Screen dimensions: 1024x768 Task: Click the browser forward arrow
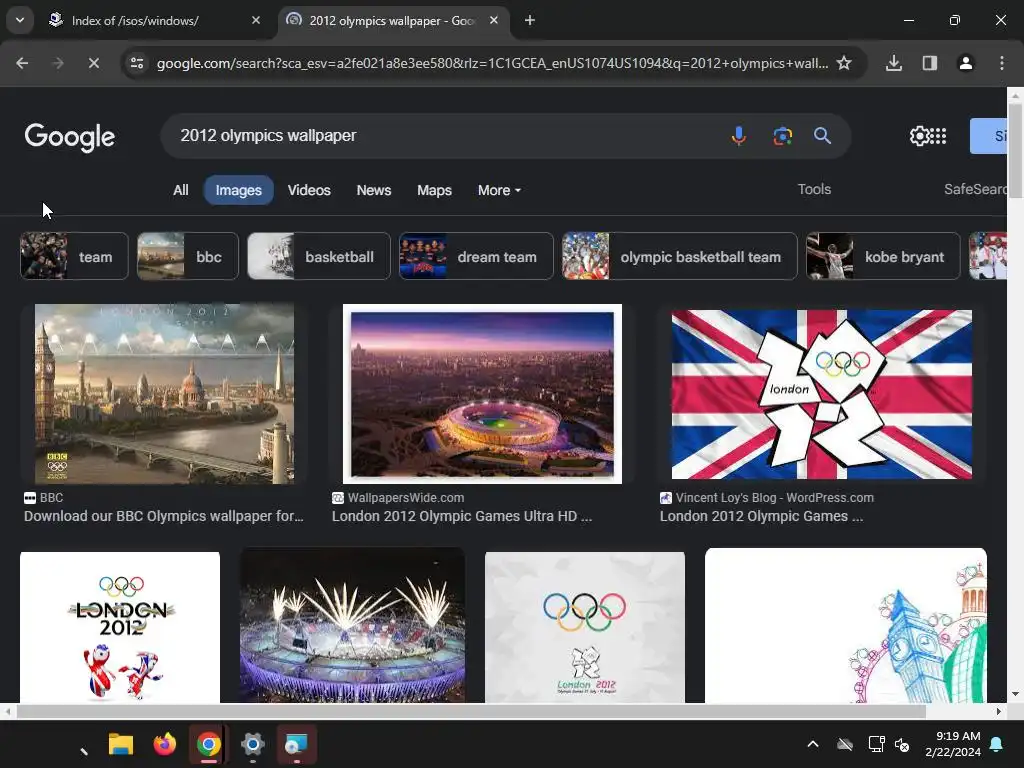point(58,63)
